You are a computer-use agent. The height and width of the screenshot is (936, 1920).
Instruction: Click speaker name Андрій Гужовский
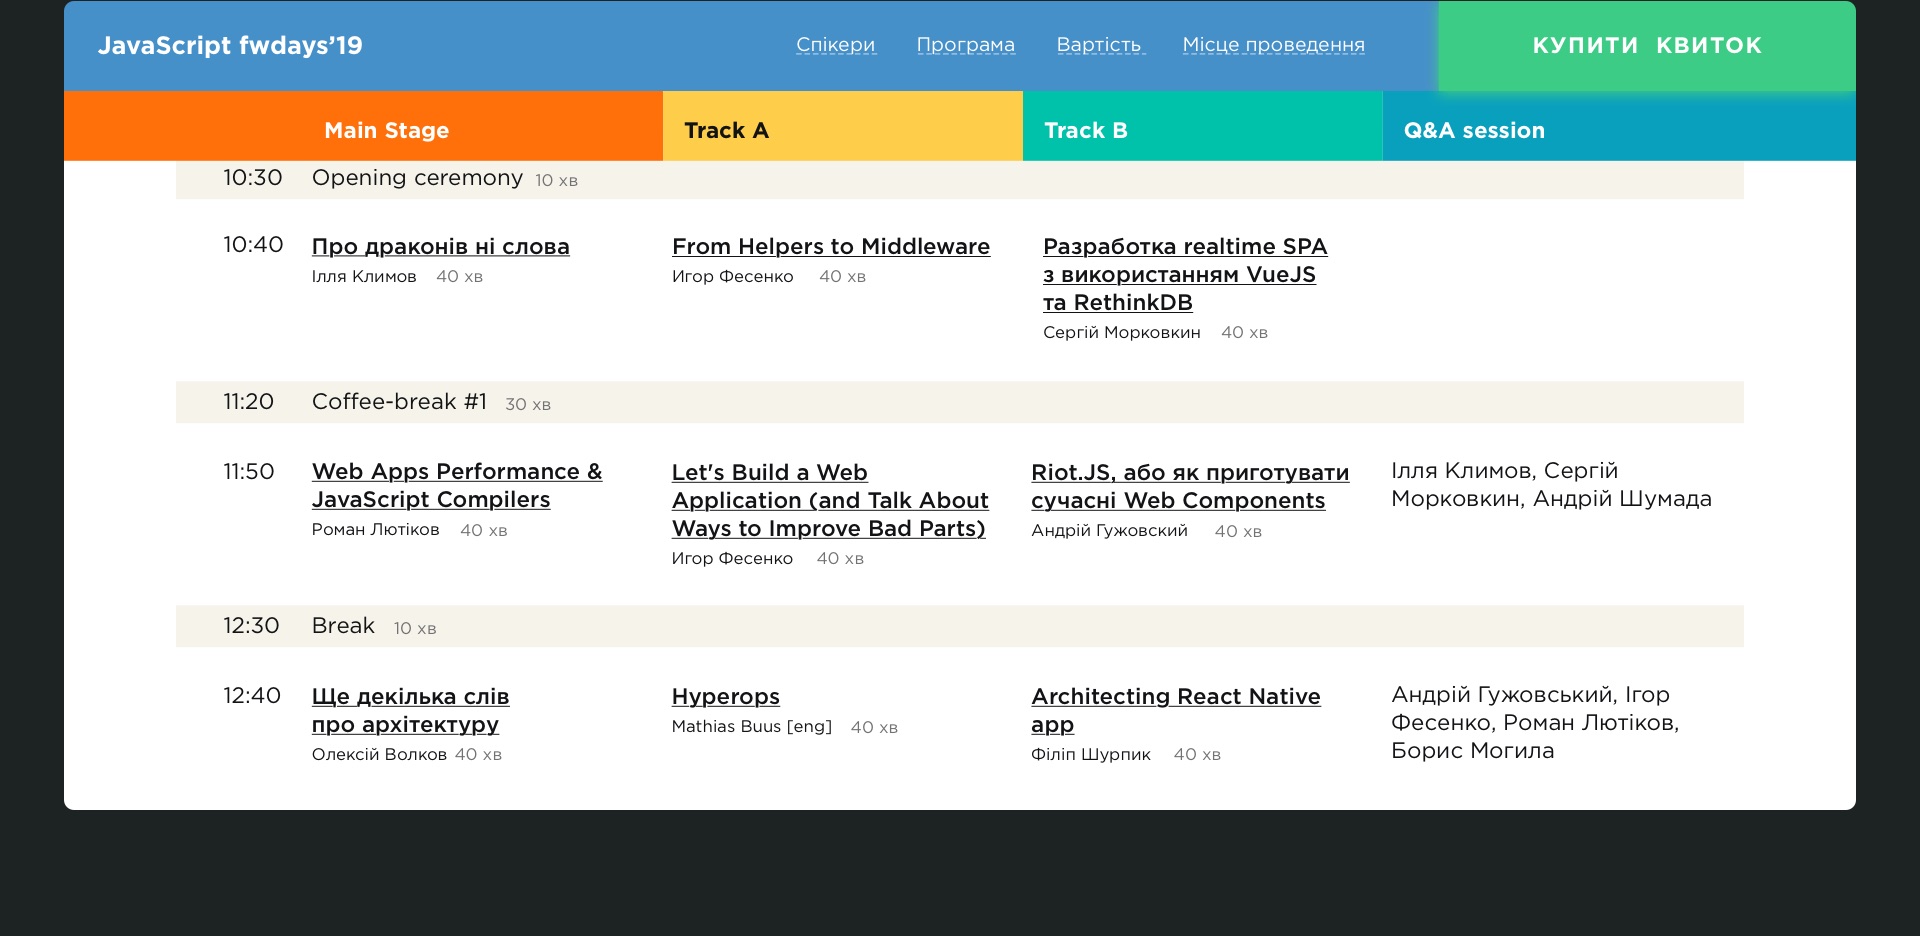click(1110, 531)
